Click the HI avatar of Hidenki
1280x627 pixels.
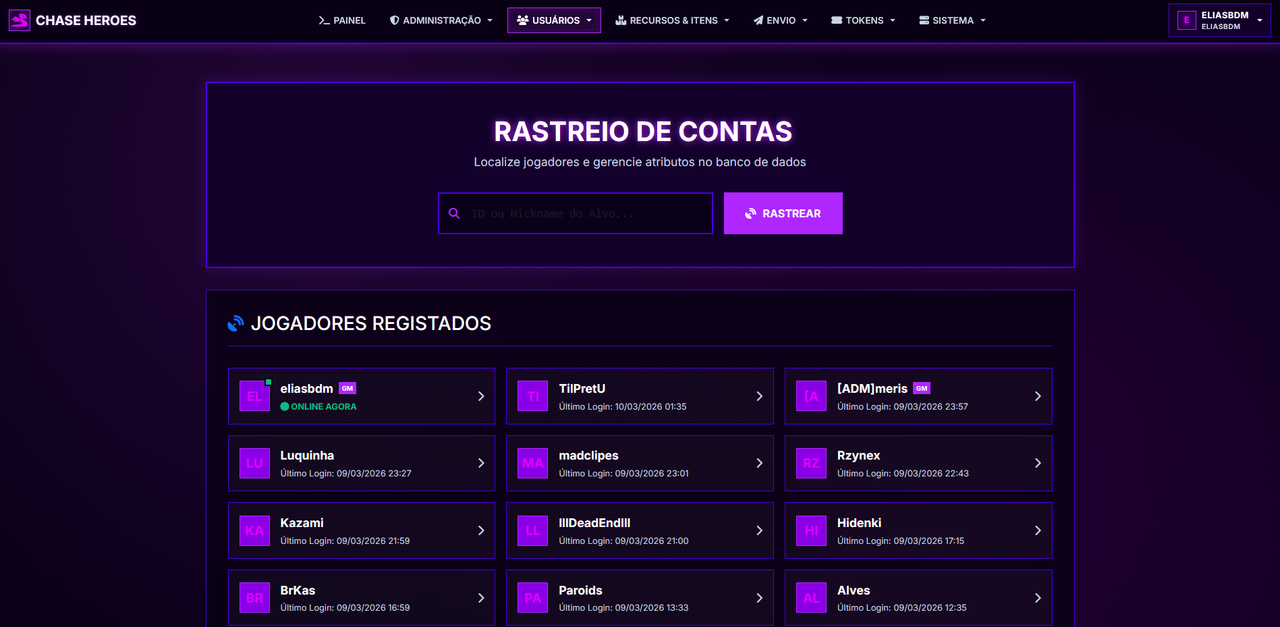(811, 530)
